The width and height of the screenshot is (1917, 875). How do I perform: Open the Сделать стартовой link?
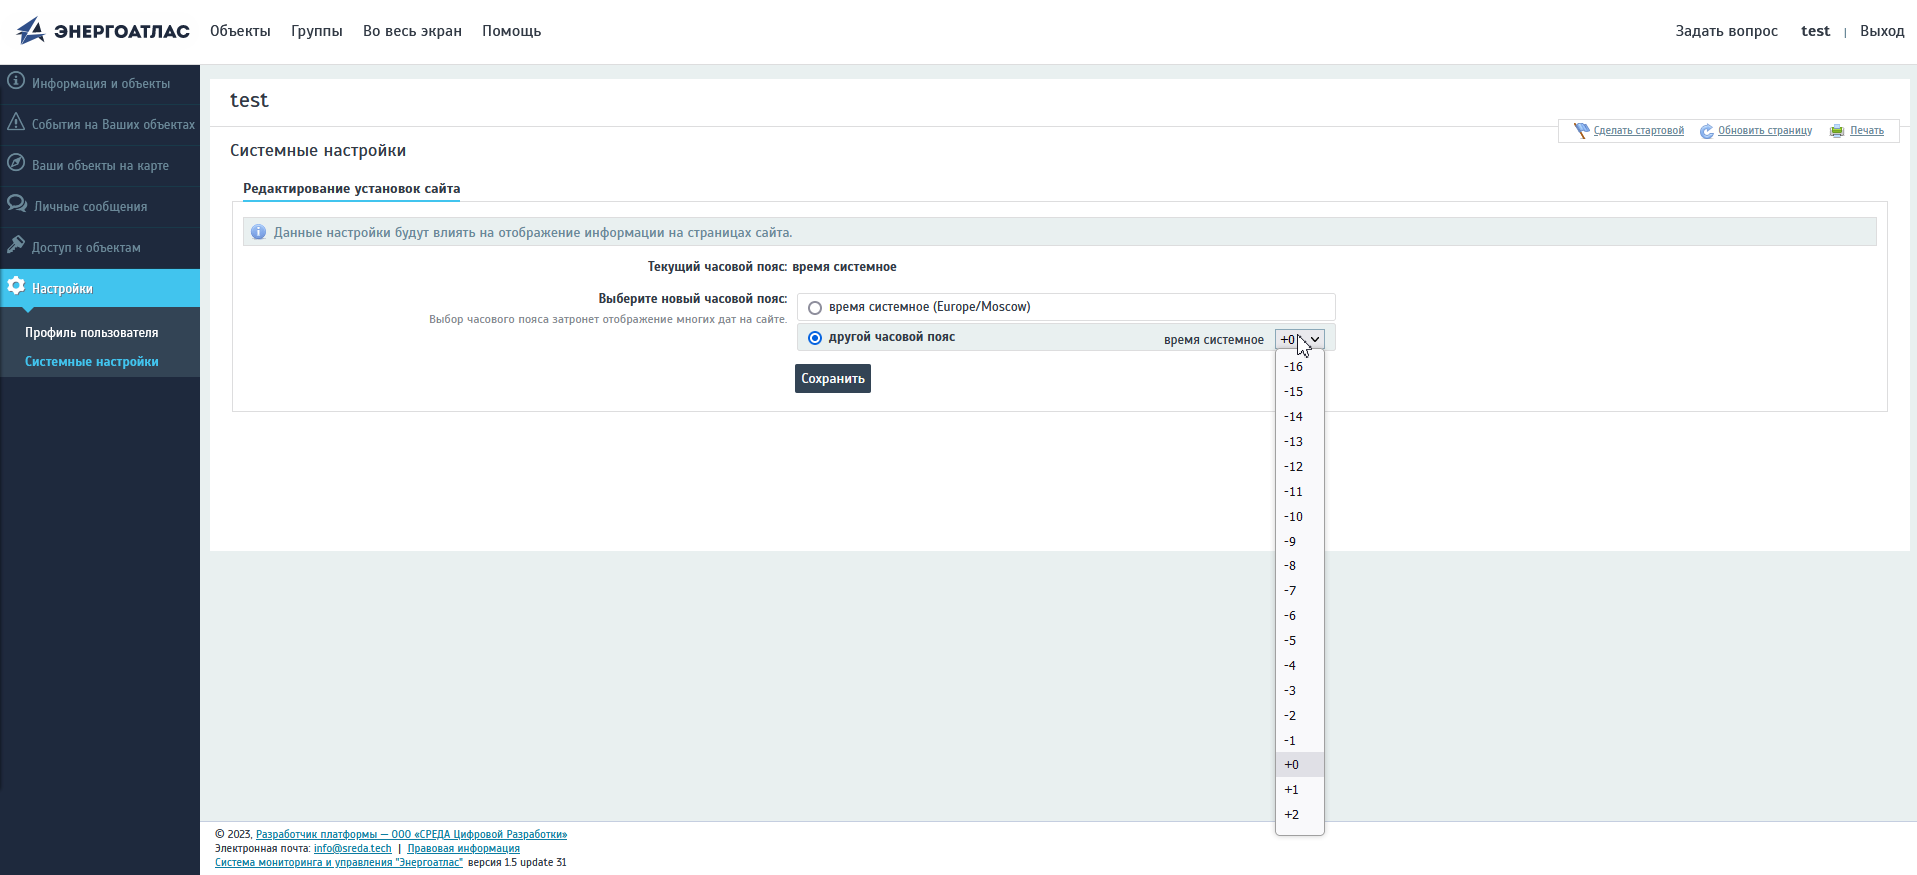(x=1638, y=131)
